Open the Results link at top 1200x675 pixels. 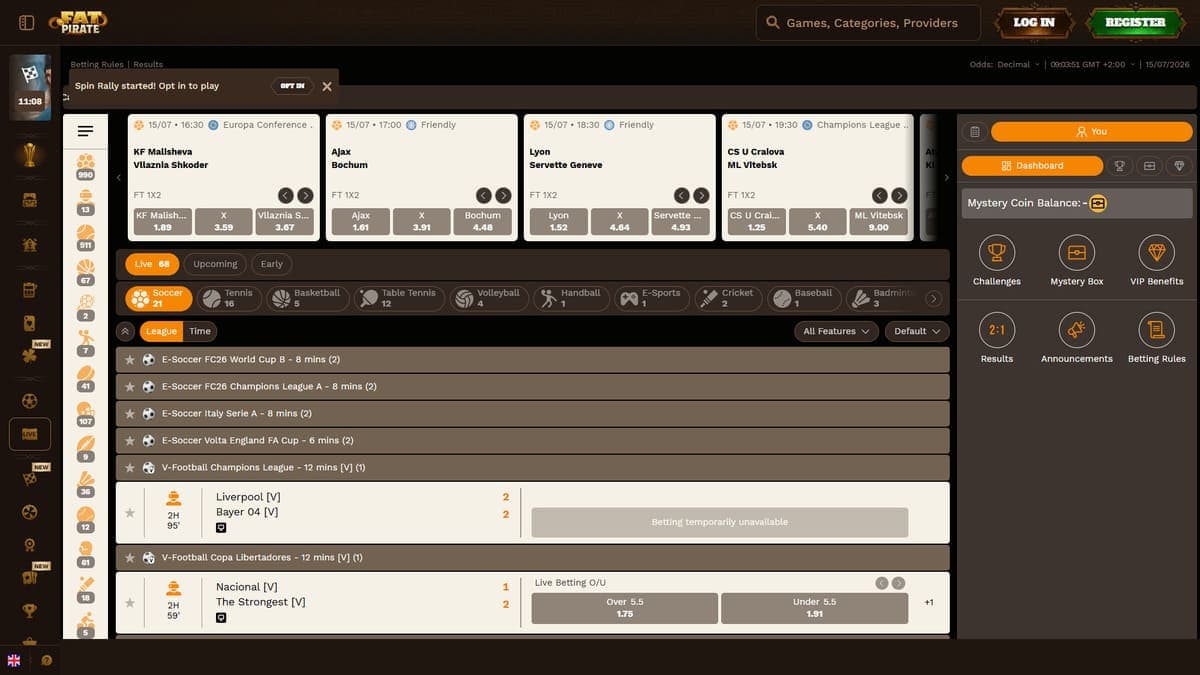148,64
